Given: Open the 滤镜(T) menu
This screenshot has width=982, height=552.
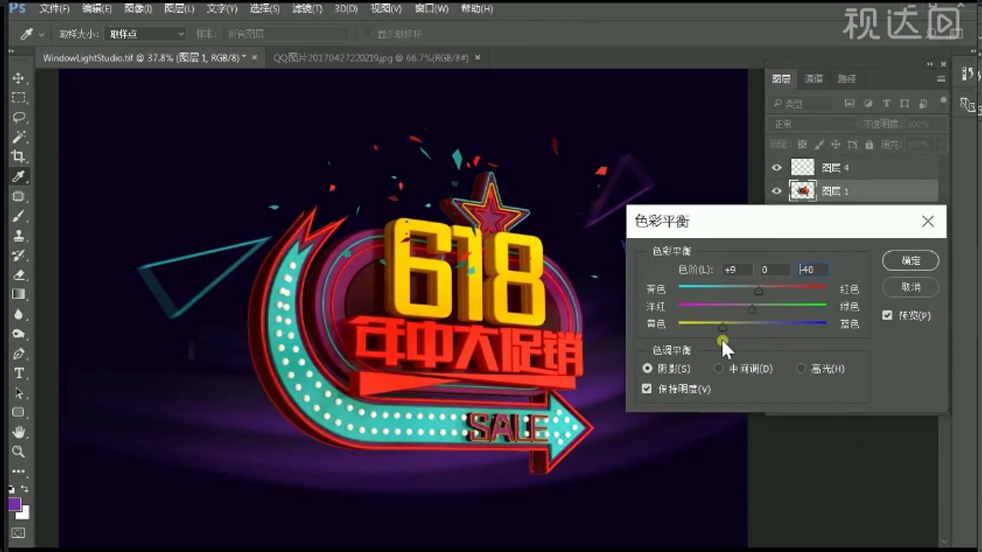Looking at the screenshot, I should [307, 9].
